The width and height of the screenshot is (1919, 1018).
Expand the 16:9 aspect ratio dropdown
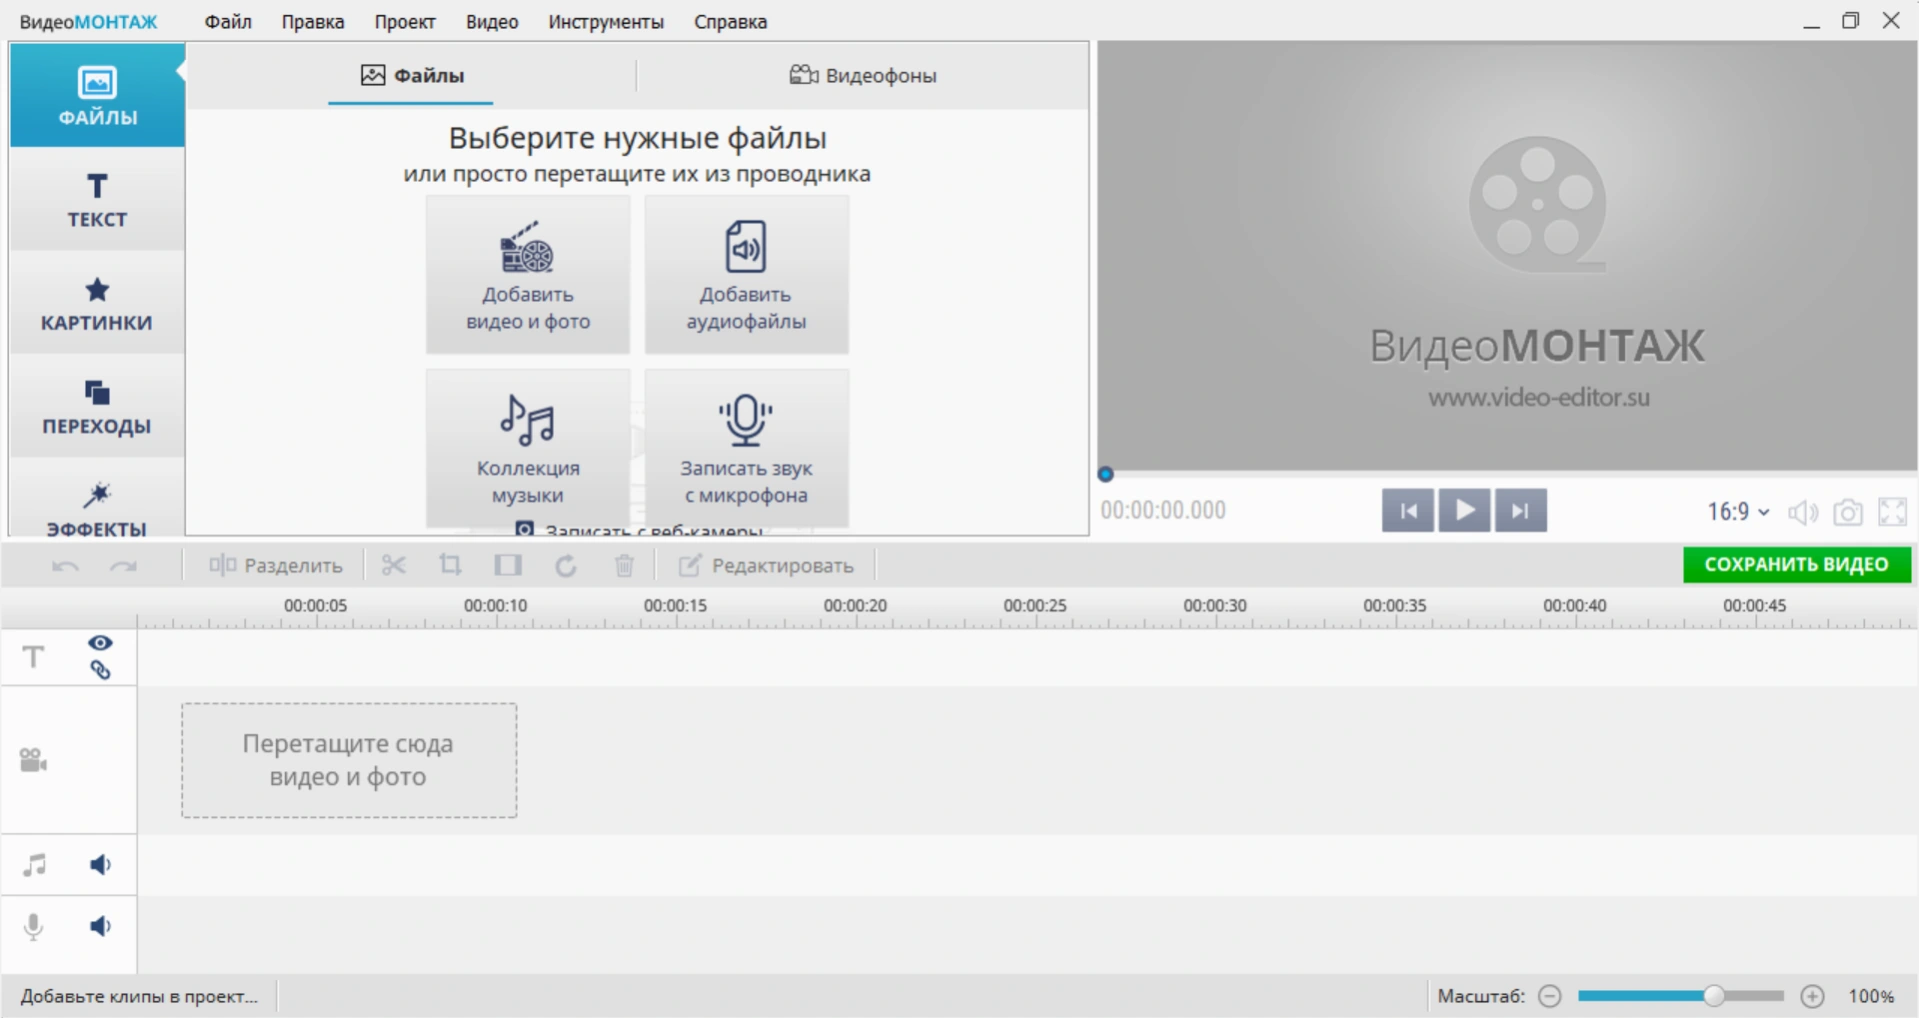(x=1738, y=512)
